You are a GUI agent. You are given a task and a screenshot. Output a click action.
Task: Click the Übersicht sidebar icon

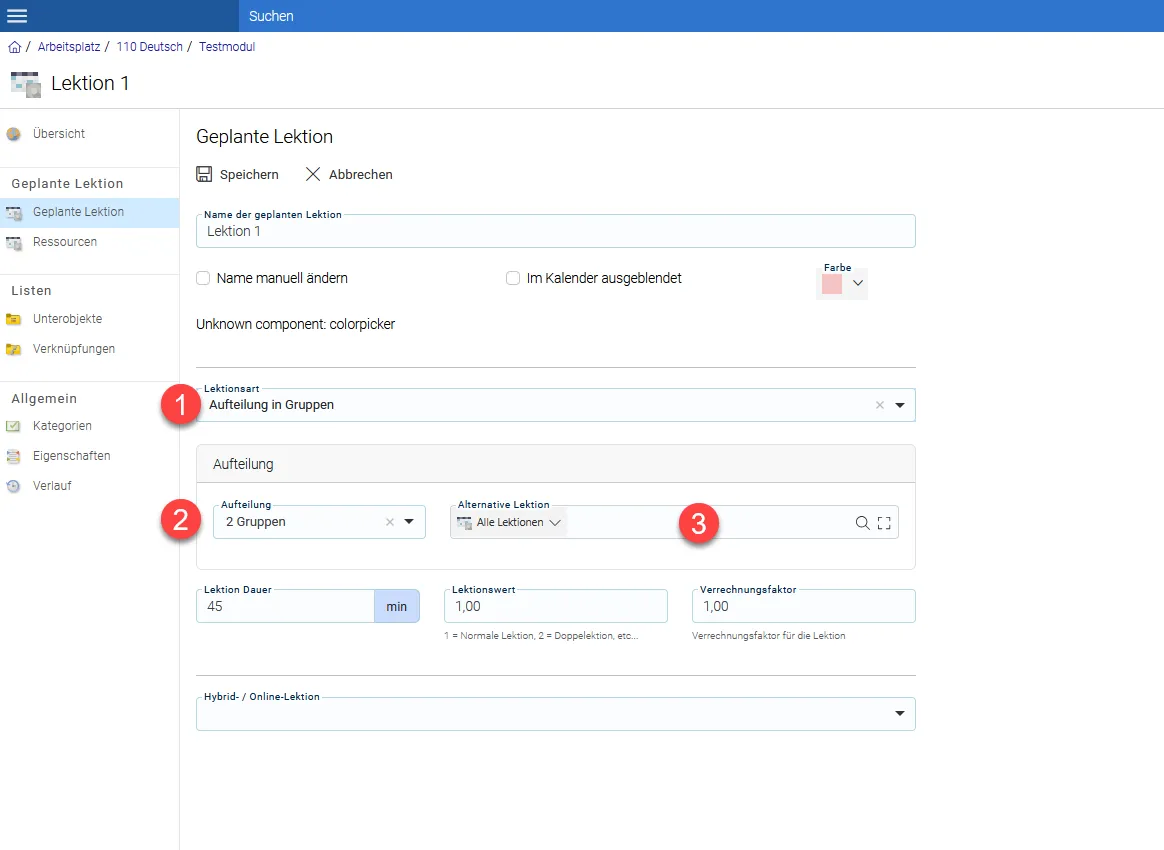(x=13, y=134)
